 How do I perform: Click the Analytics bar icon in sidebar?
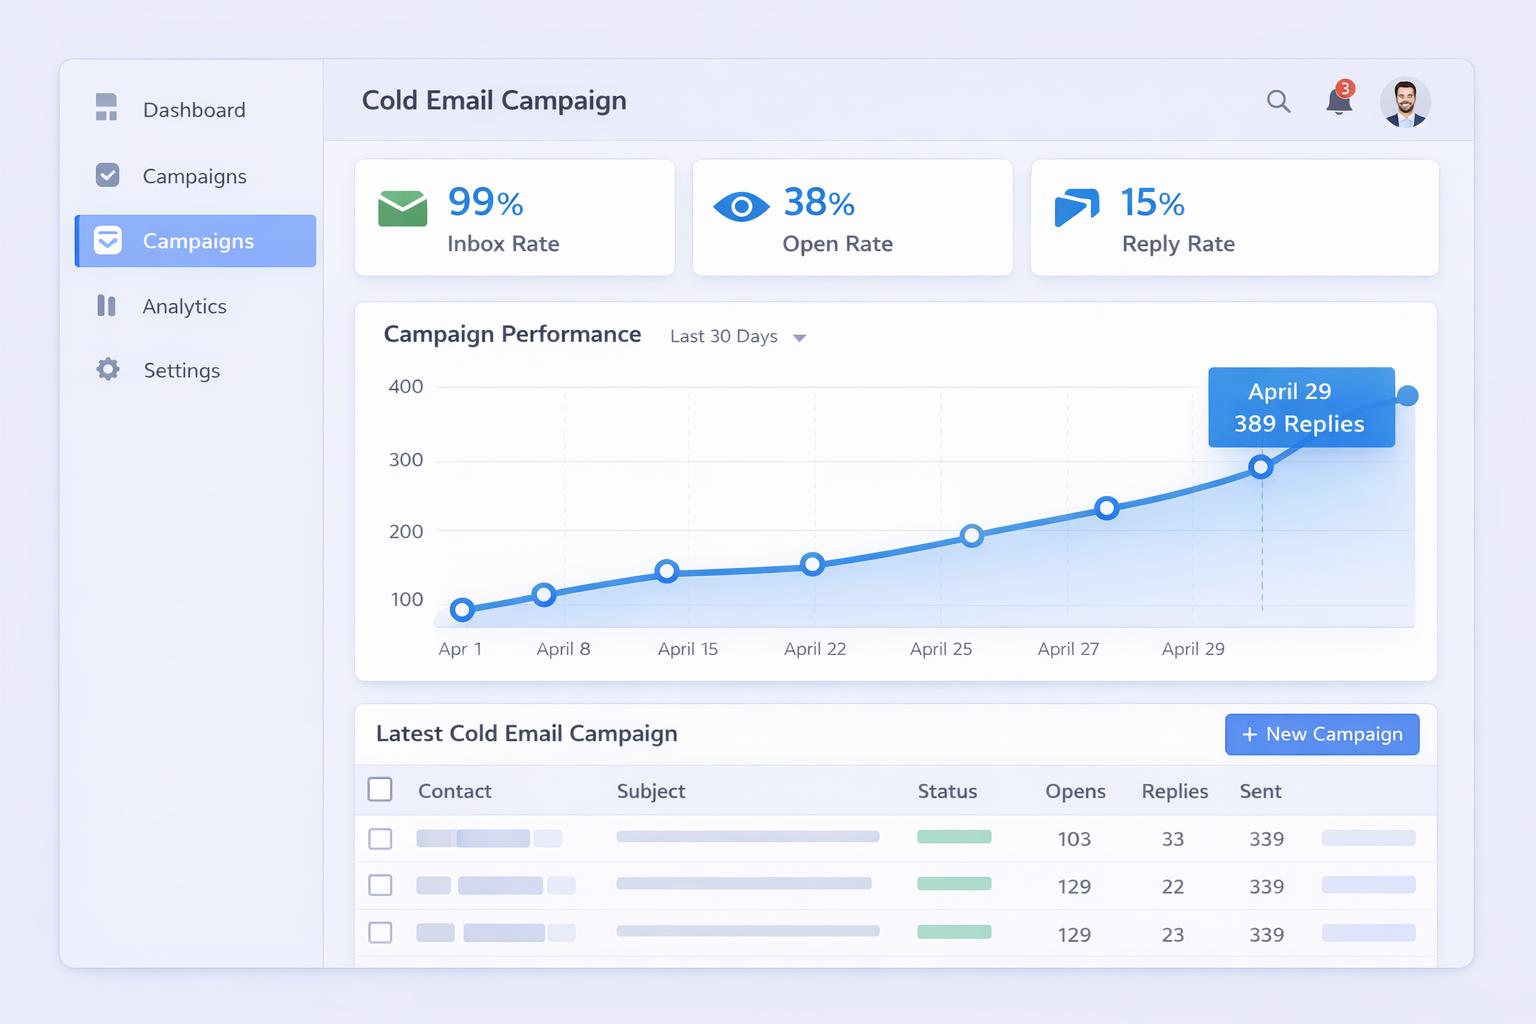click(107, 306)
